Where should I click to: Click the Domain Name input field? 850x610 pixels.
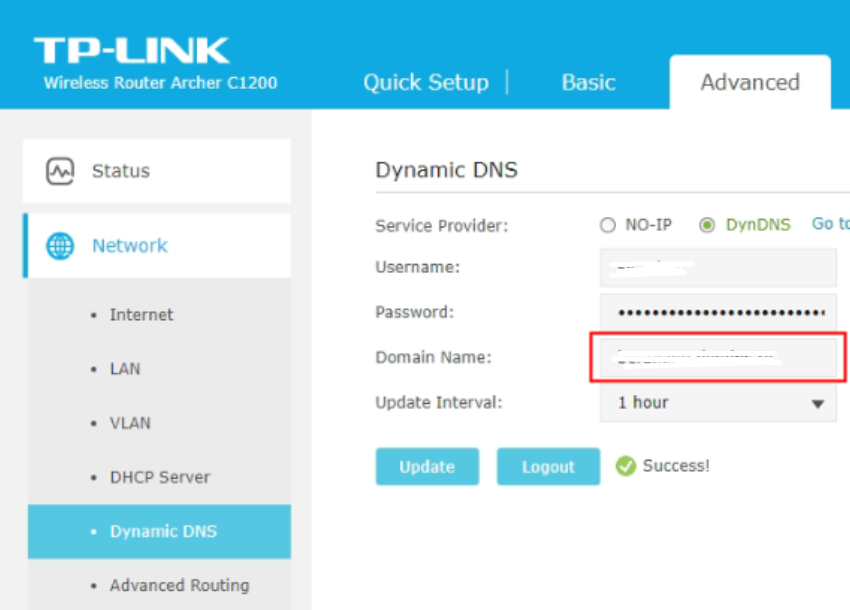pos(718,357)
